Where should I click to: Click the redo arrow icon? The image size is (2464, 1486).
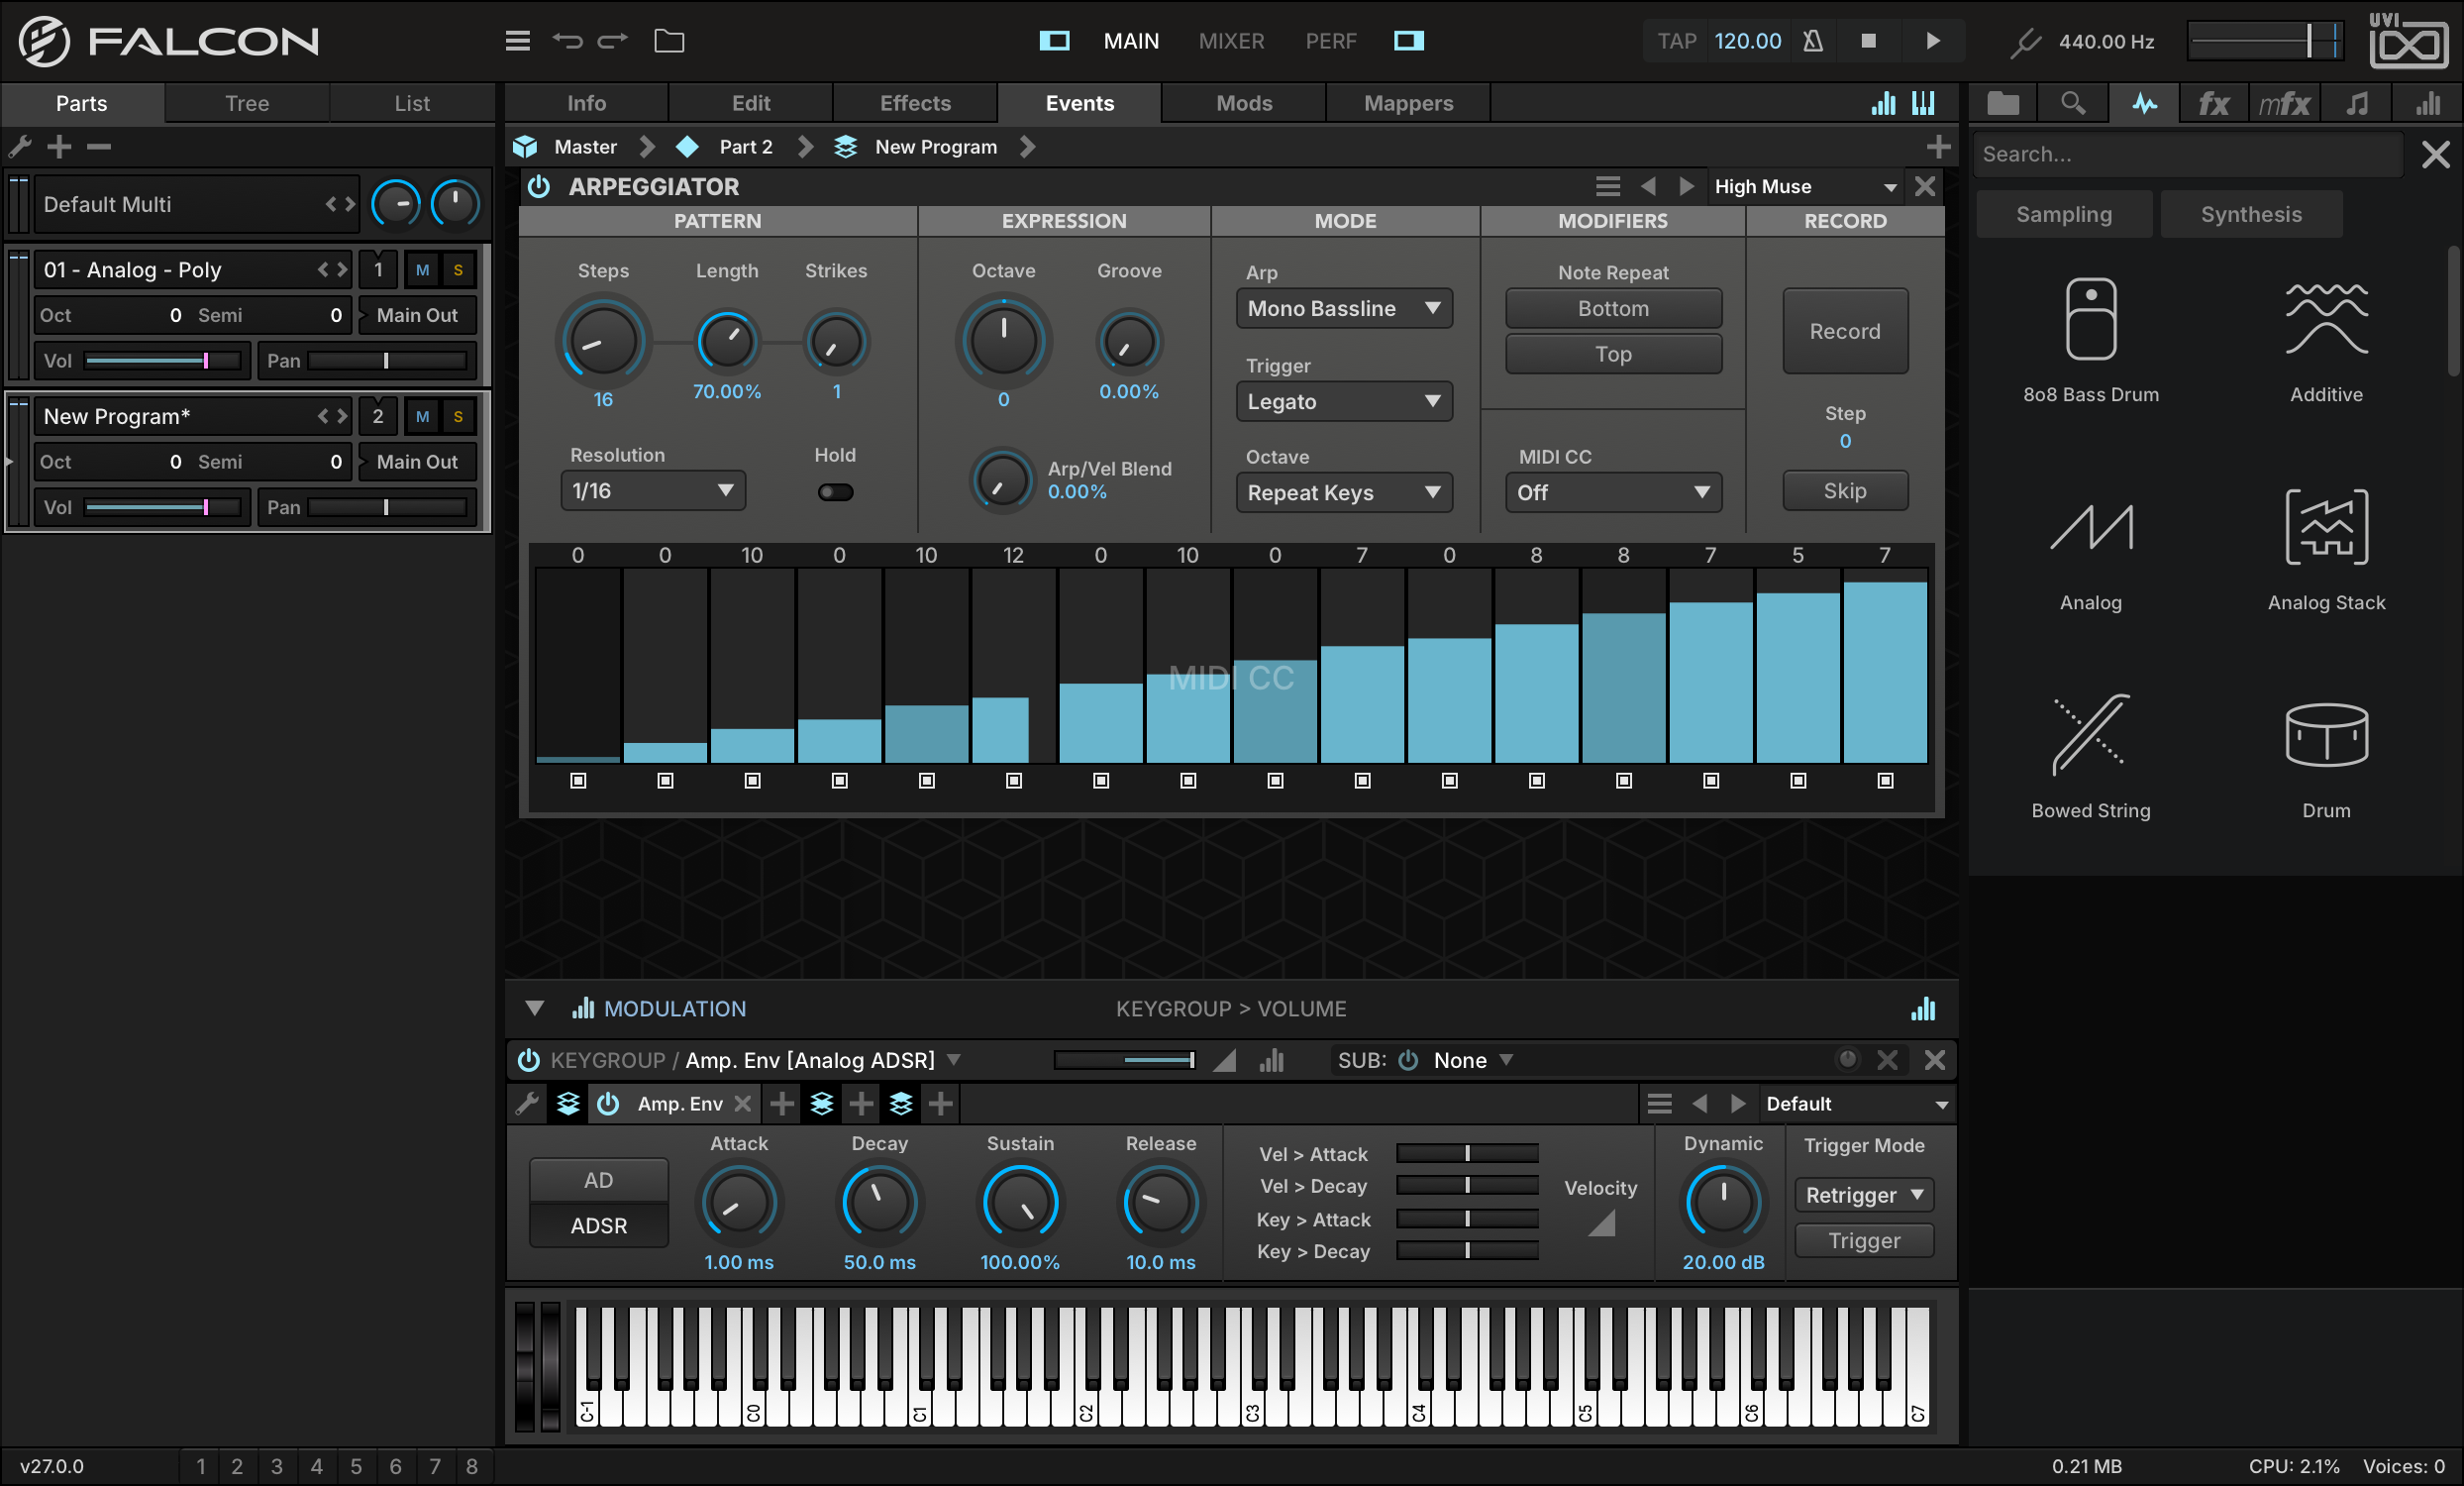pos(613,41)
